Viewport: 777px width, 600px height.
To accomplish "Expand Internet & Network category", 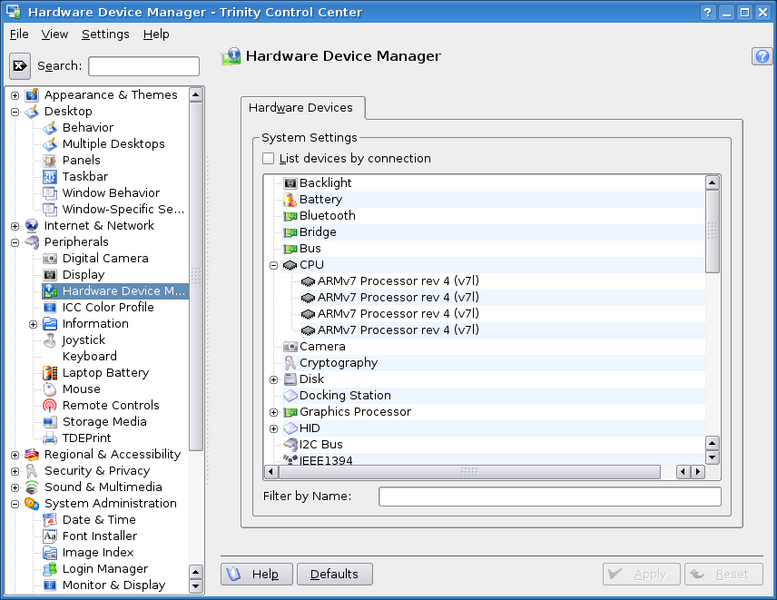I will tap(15, 226).
